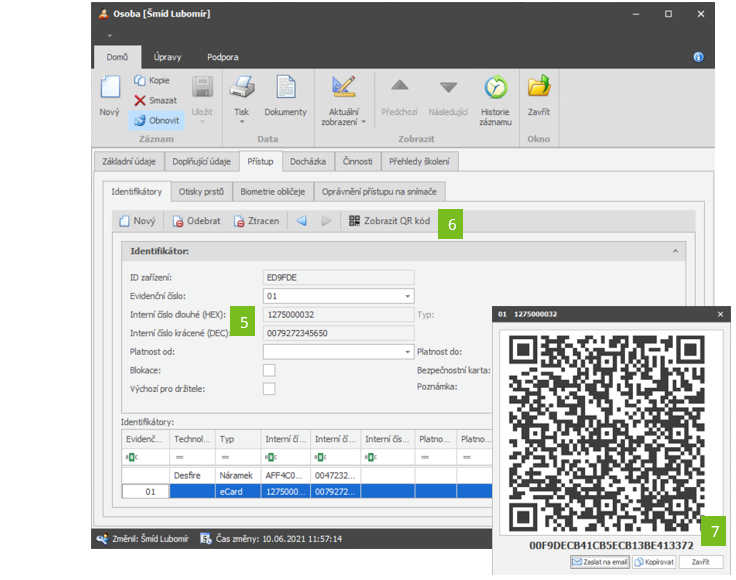
Task: Mark identifier as Ztracen
Action: point(256,221)
